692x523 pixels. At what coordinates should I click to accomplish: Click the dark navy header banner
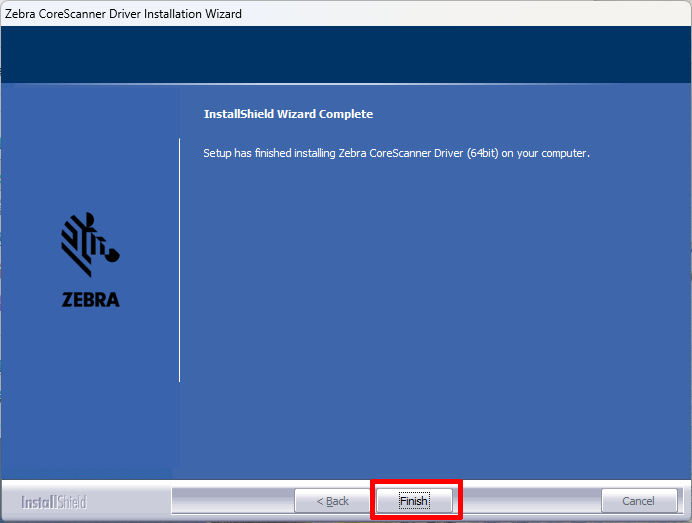[346, 55]
